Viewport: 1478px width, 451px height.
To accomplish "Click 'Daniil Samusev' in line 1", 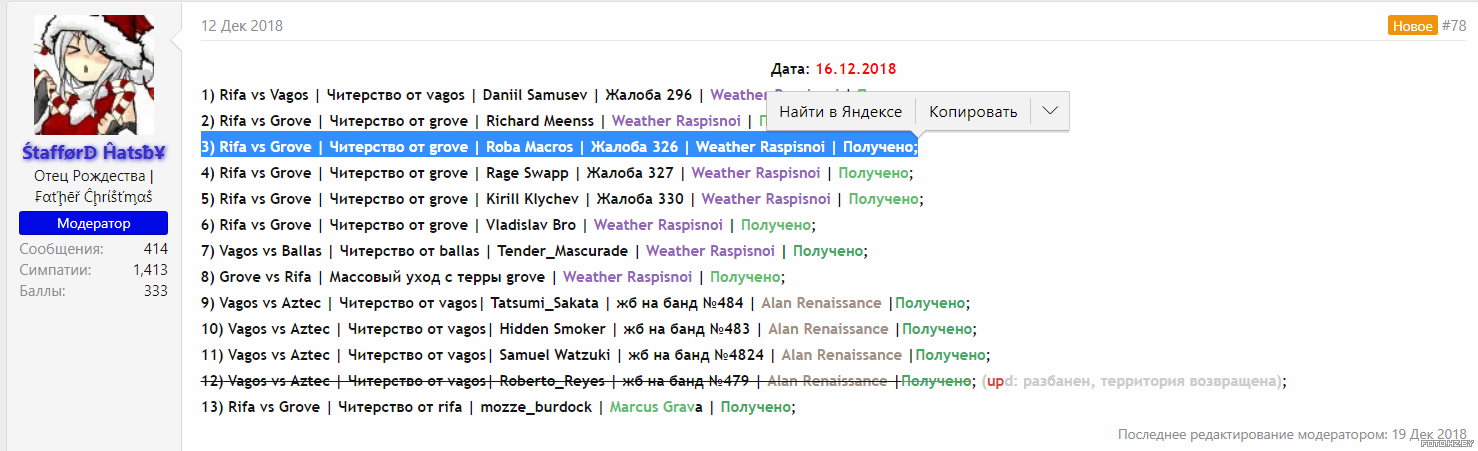I will tap(537, 95).
